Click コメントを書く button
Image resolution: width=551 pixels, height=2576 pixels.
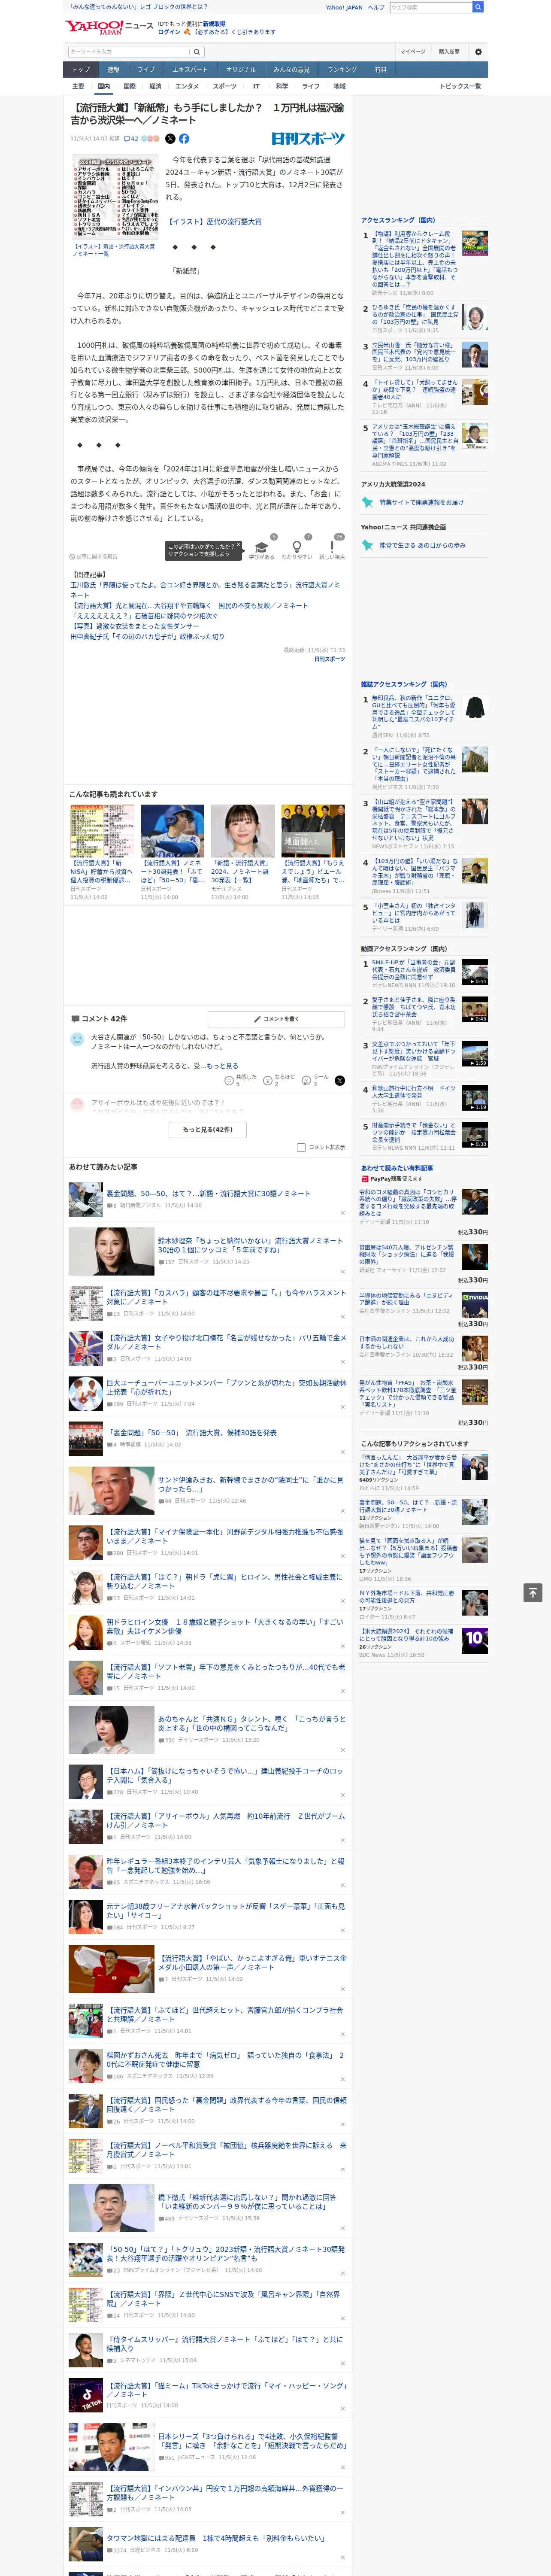tap(276, 1019)
